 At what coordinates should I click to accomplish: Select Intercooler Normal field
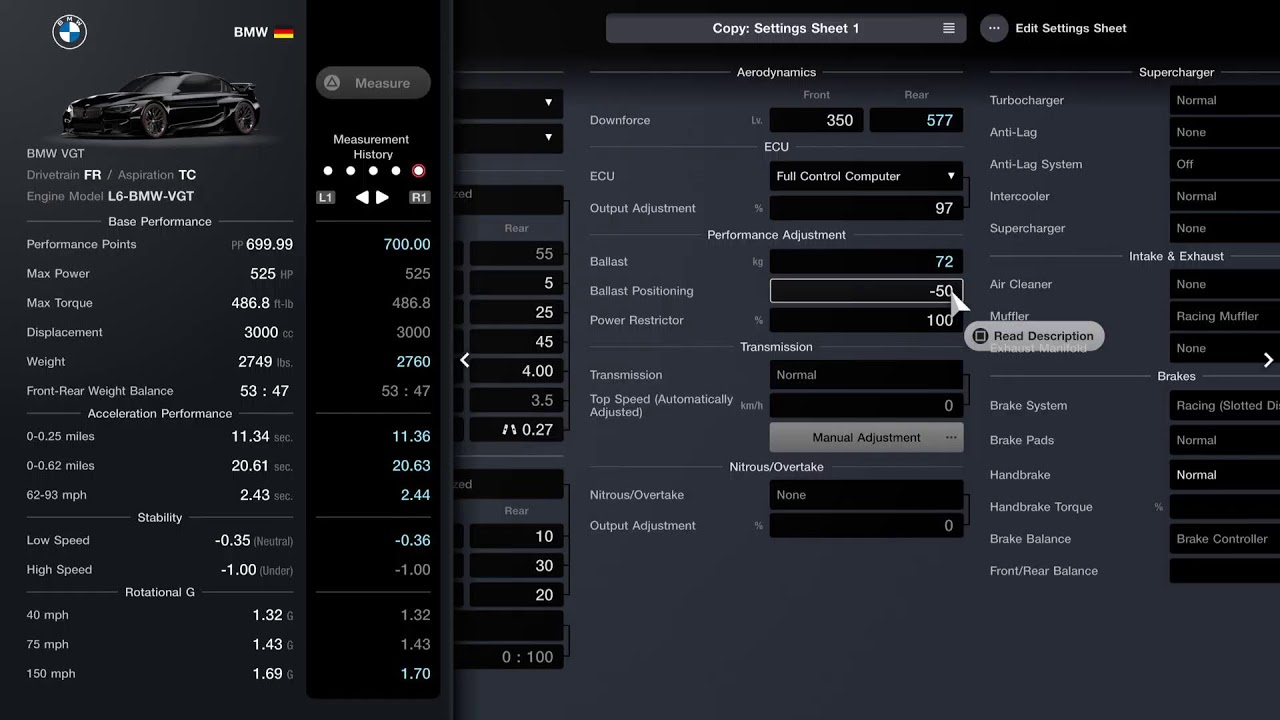(x=1225, y=196)
